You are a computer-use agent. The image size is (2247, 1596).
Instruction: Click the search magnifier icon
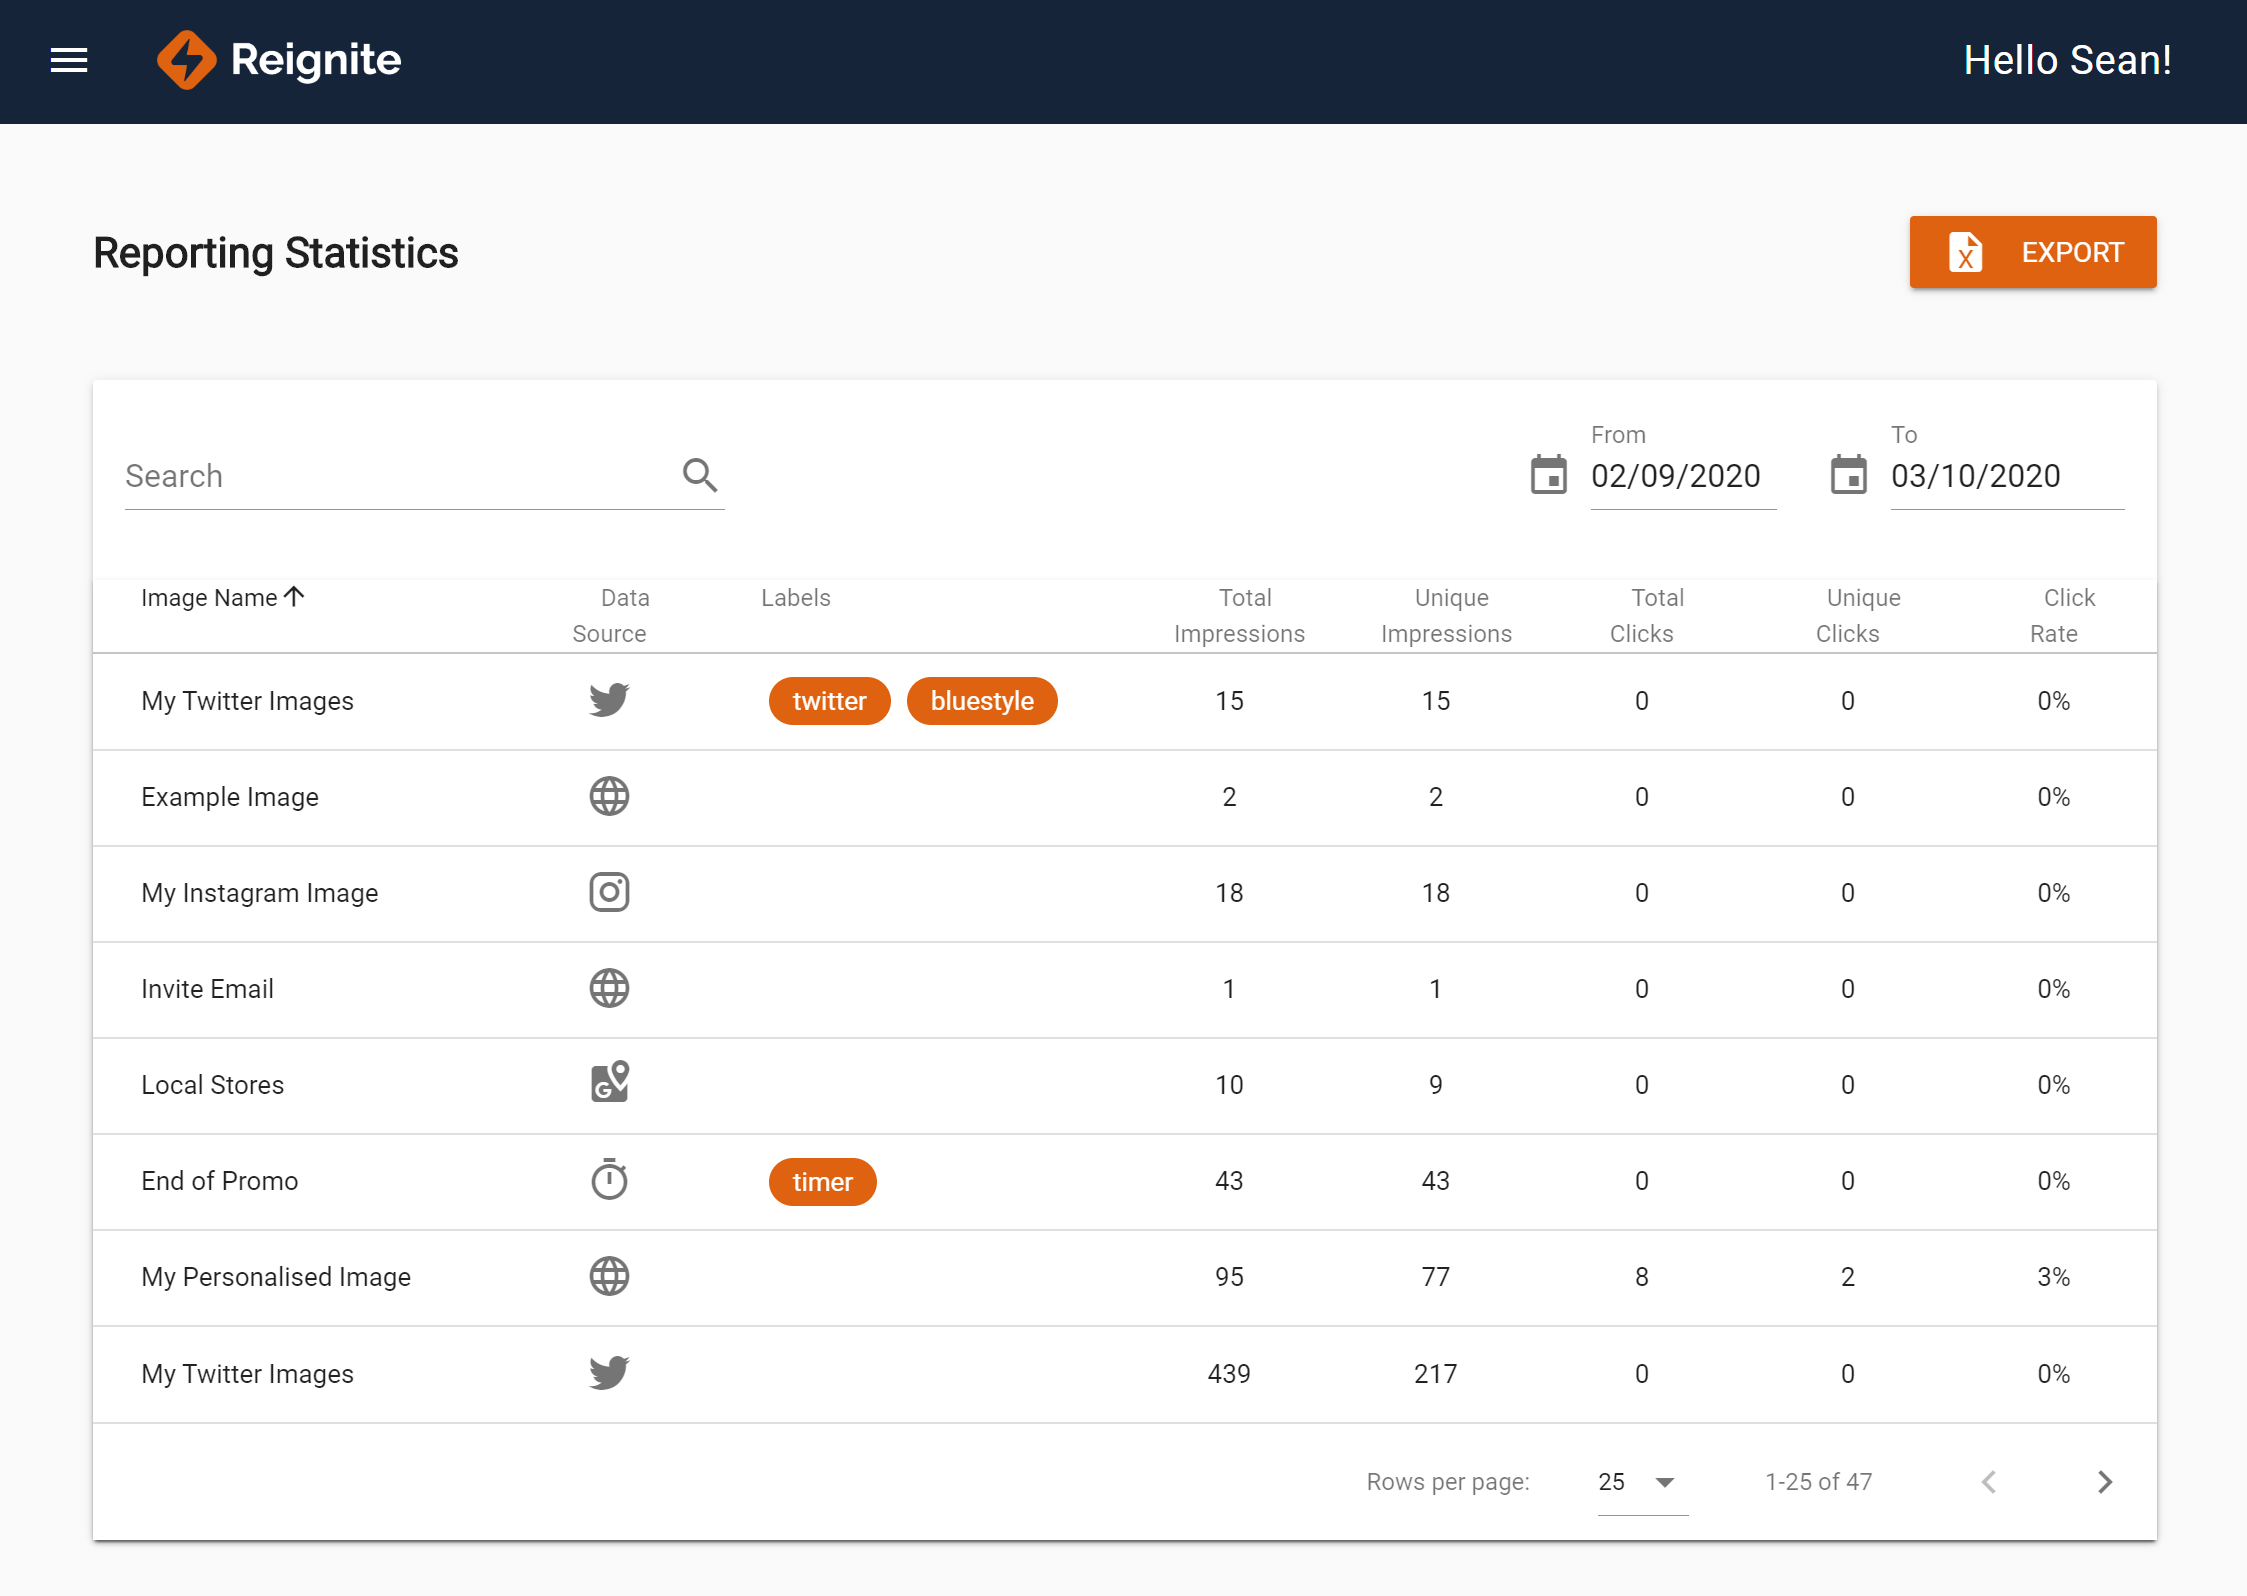[x=700, y=476]
